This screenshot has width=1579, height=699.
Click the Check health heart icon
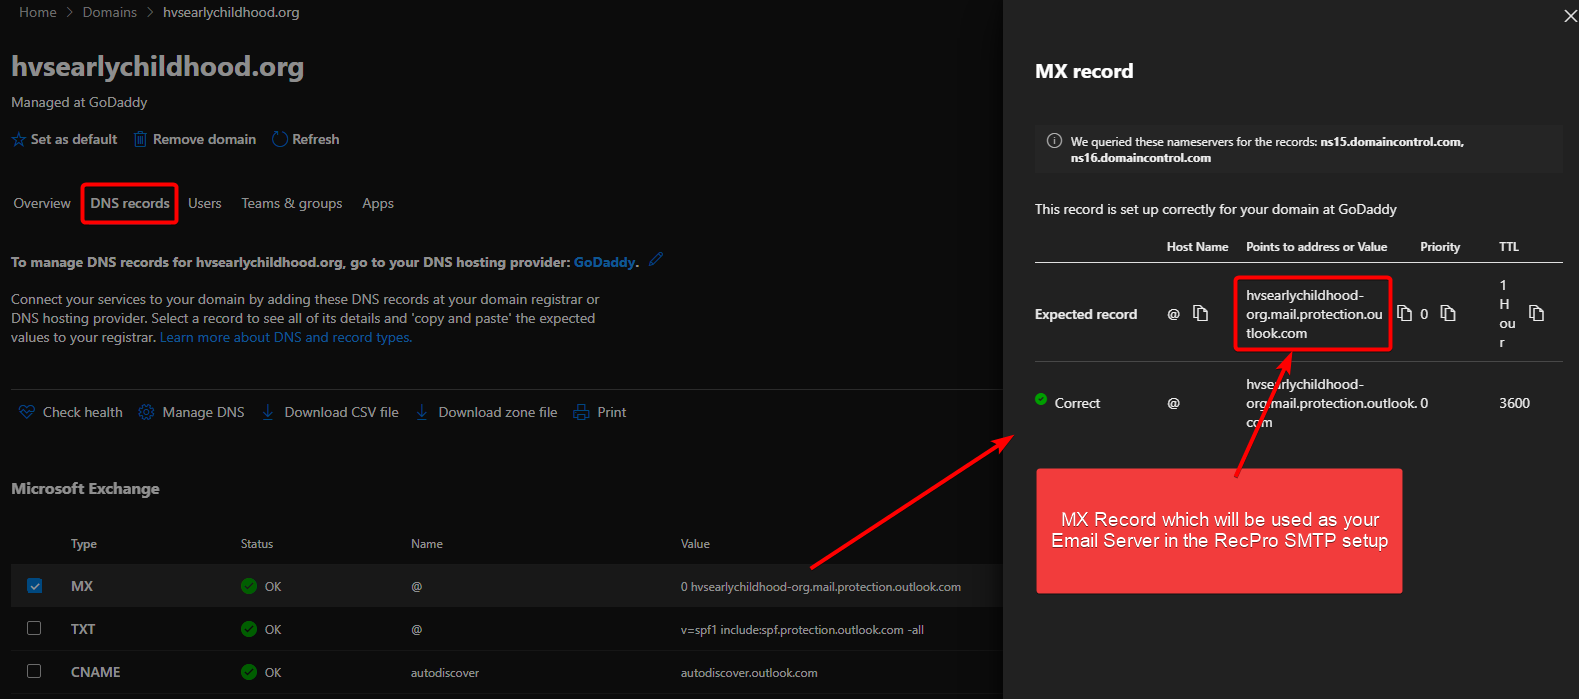[27, 412]
